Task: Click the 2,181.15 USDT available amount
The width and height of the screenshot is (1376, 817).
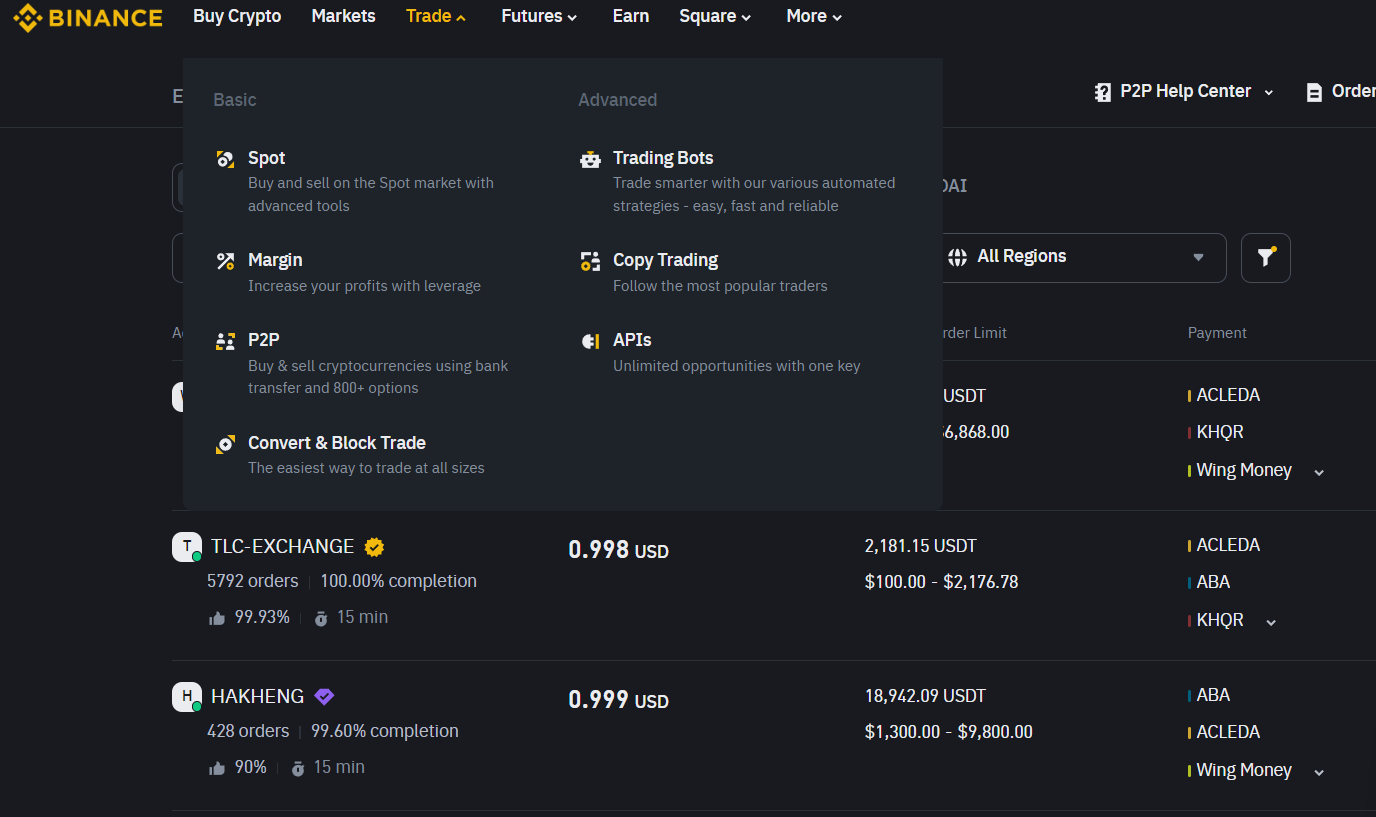Action: tap(921, 546)
